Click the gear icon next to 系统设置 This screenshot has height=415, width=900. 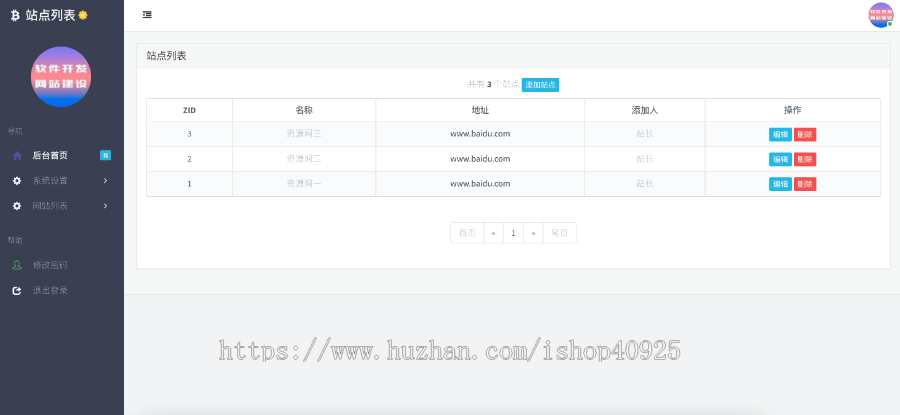17,181
